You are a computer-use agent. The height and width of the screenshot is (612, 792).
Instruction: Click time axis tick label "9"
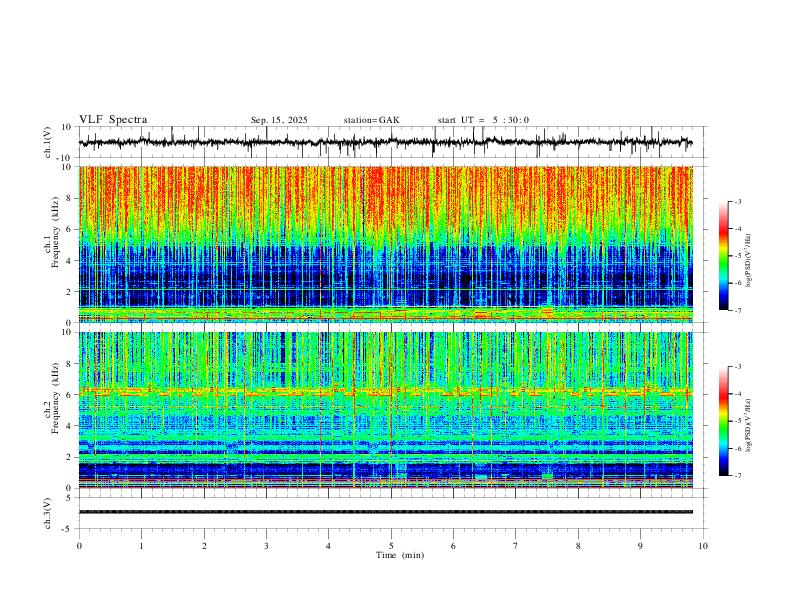(640, 546)
